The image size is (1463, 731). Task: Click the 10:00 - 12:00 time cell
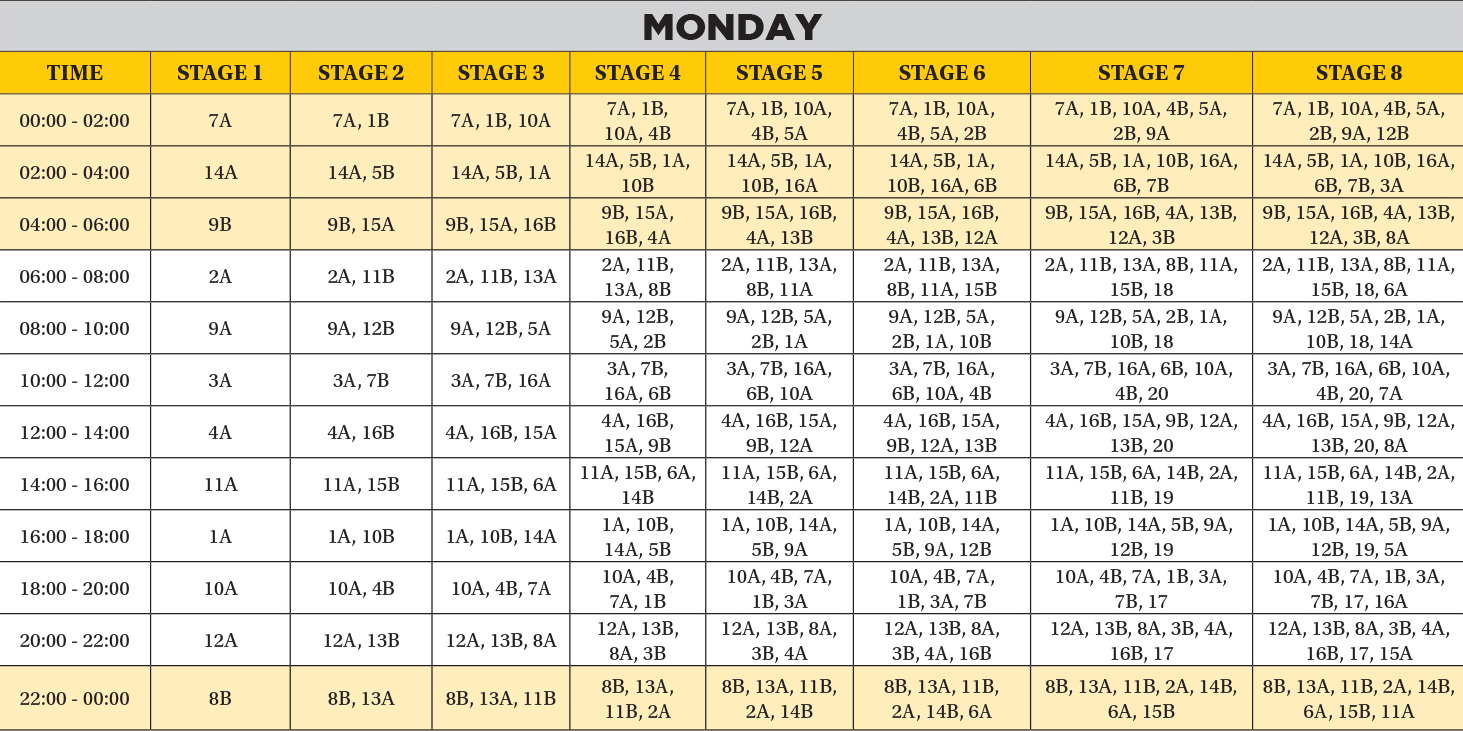(75, 381)
